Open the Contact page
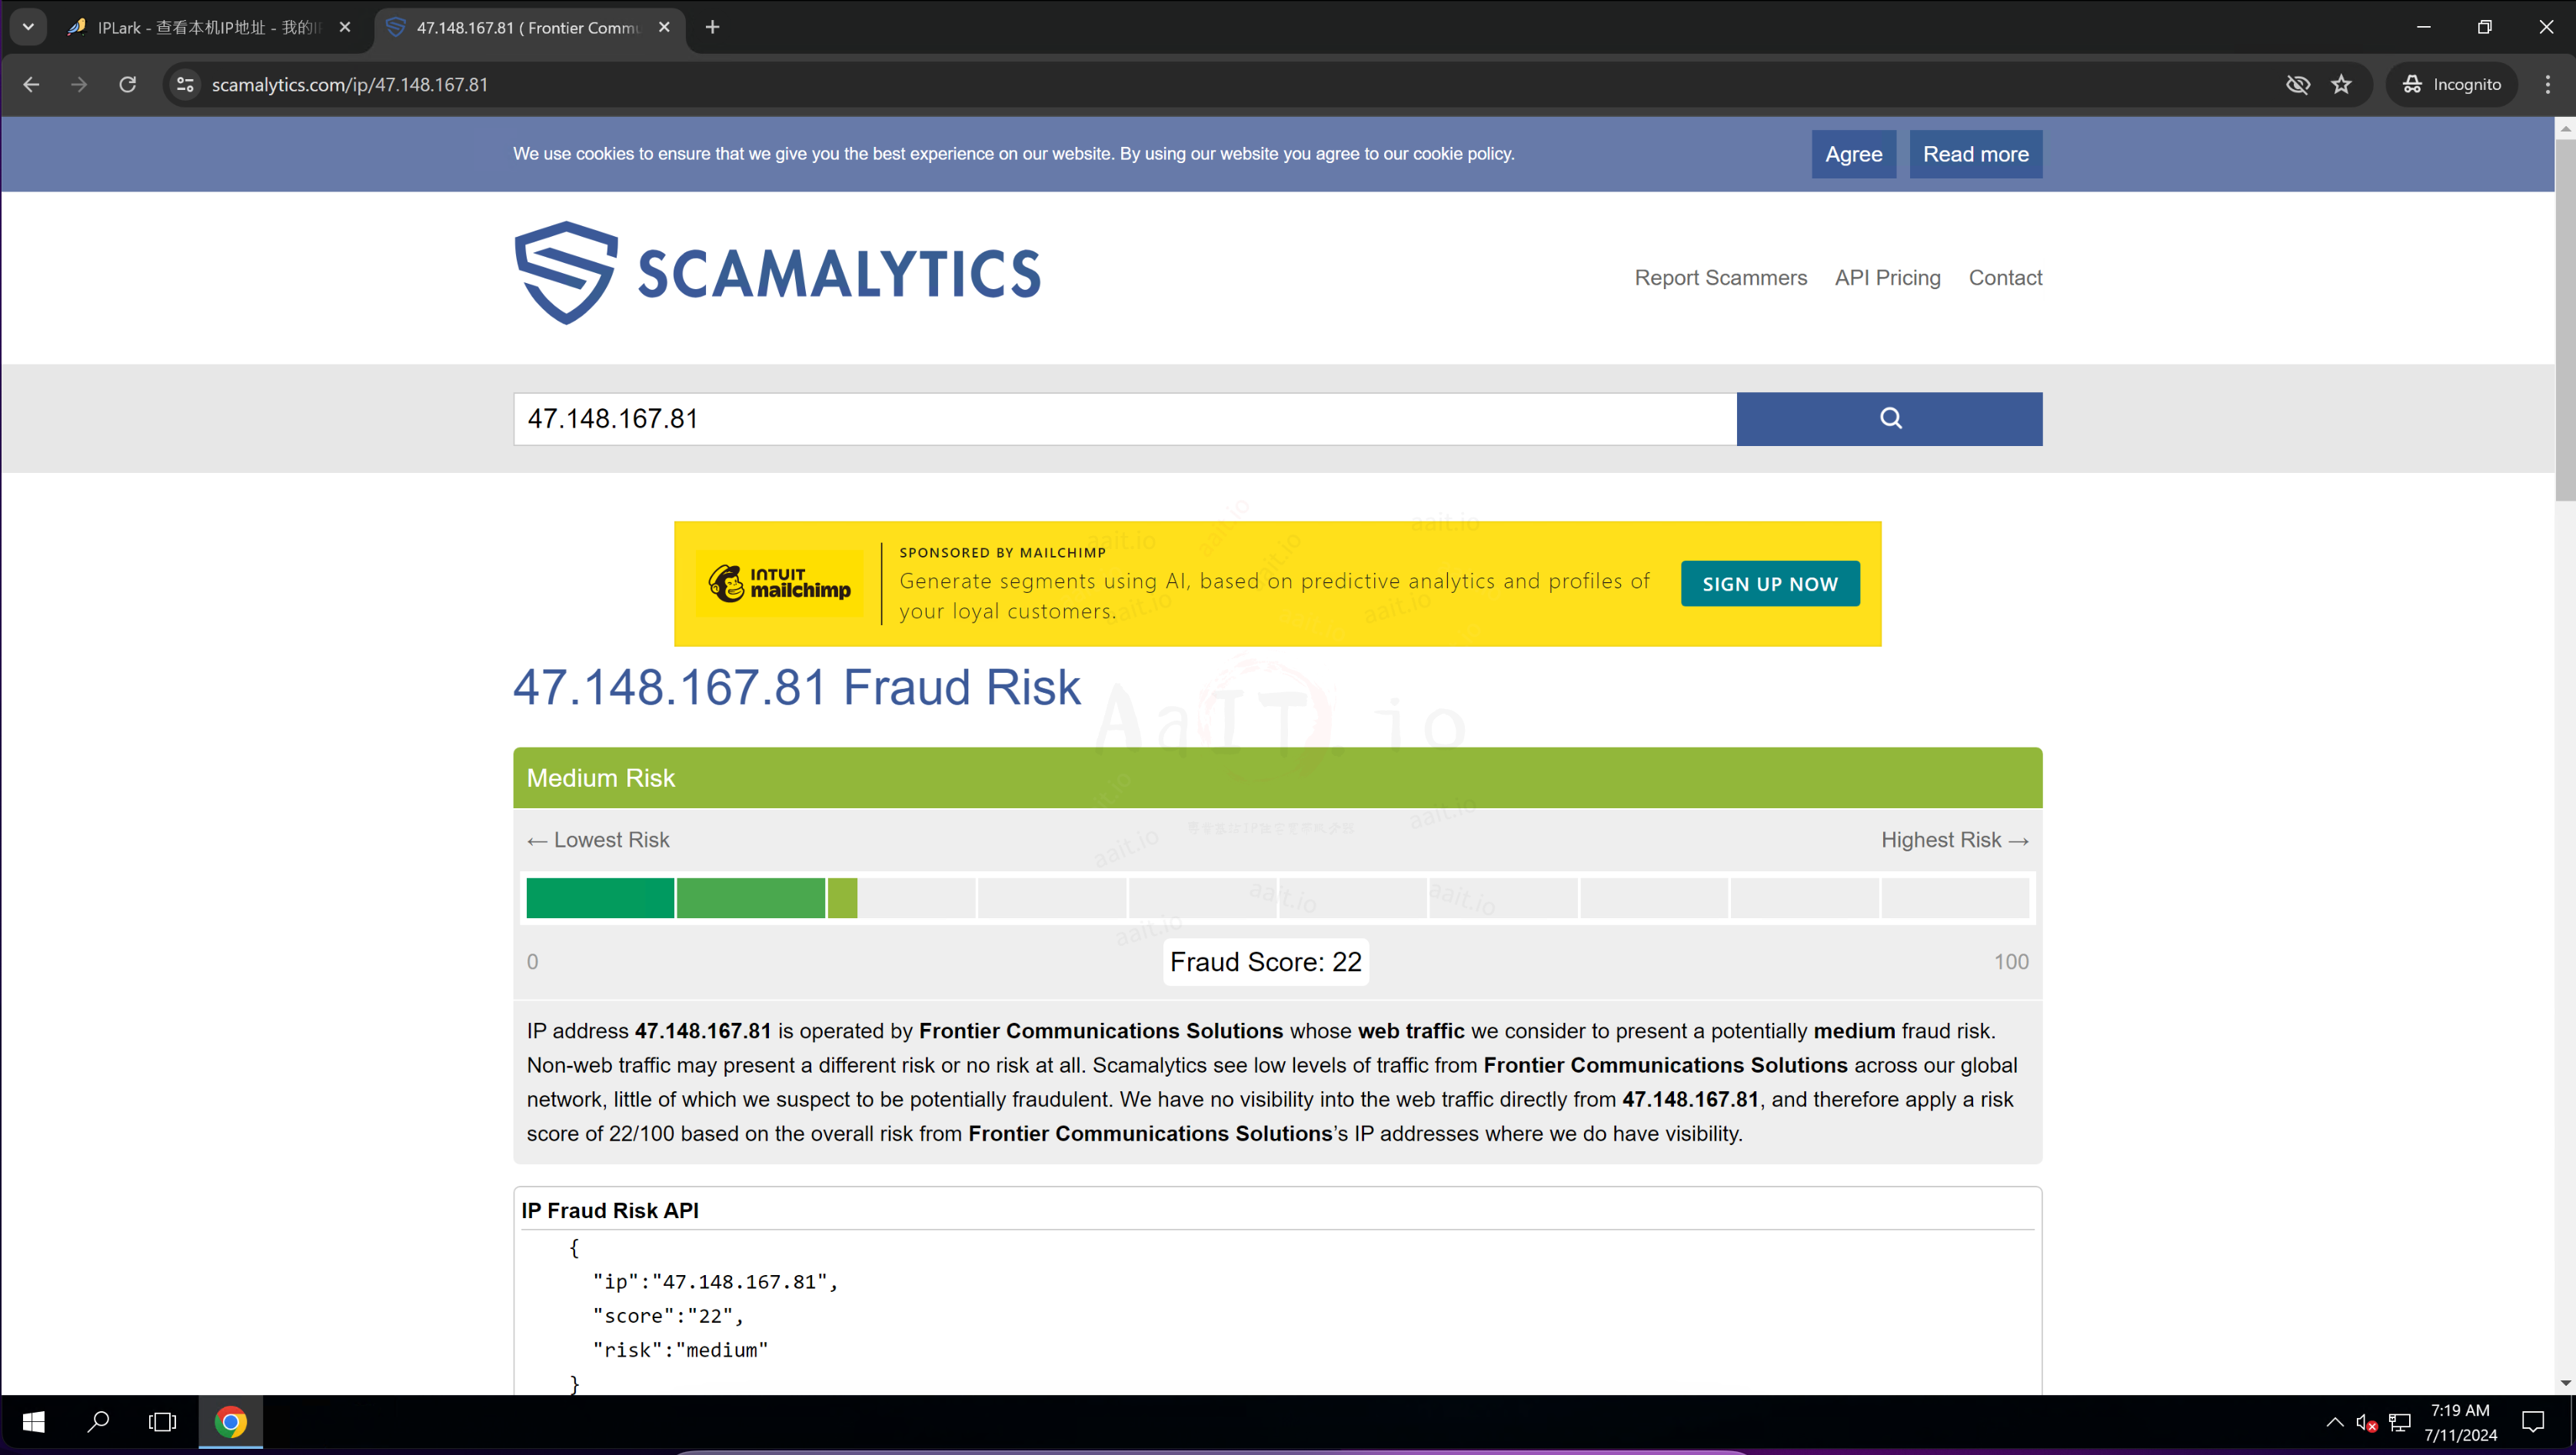 (x=2005, y=278)
